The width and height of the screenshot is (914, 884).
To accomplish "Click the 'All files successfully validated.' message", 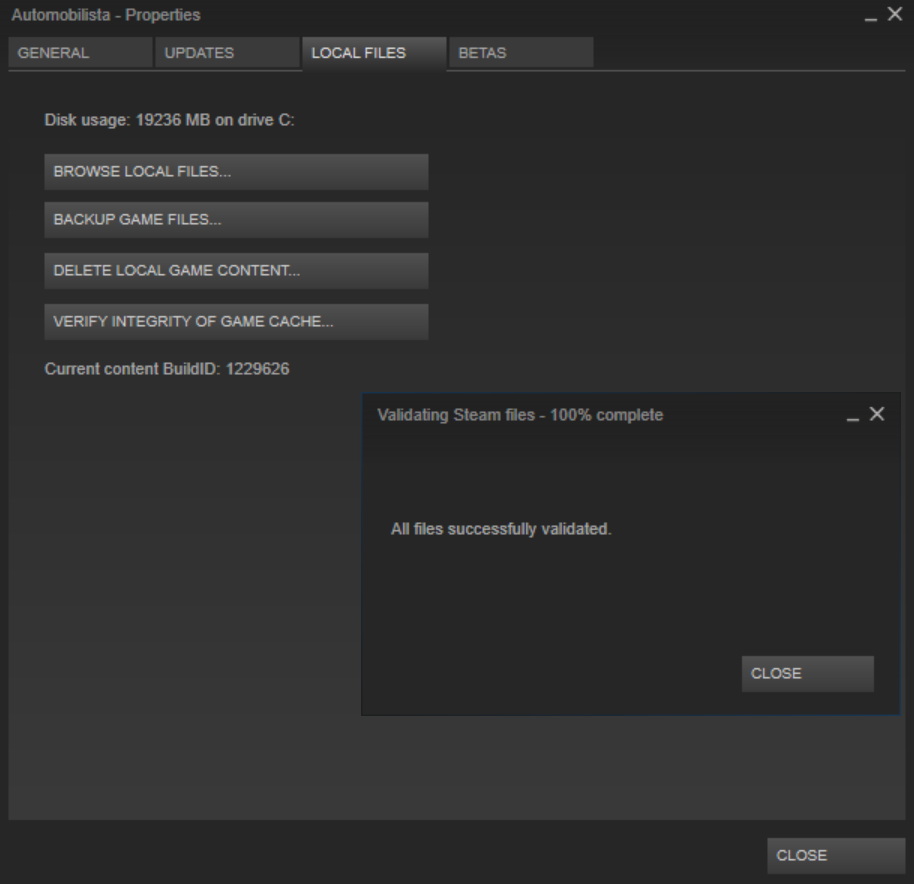I will tap(501, 529).
